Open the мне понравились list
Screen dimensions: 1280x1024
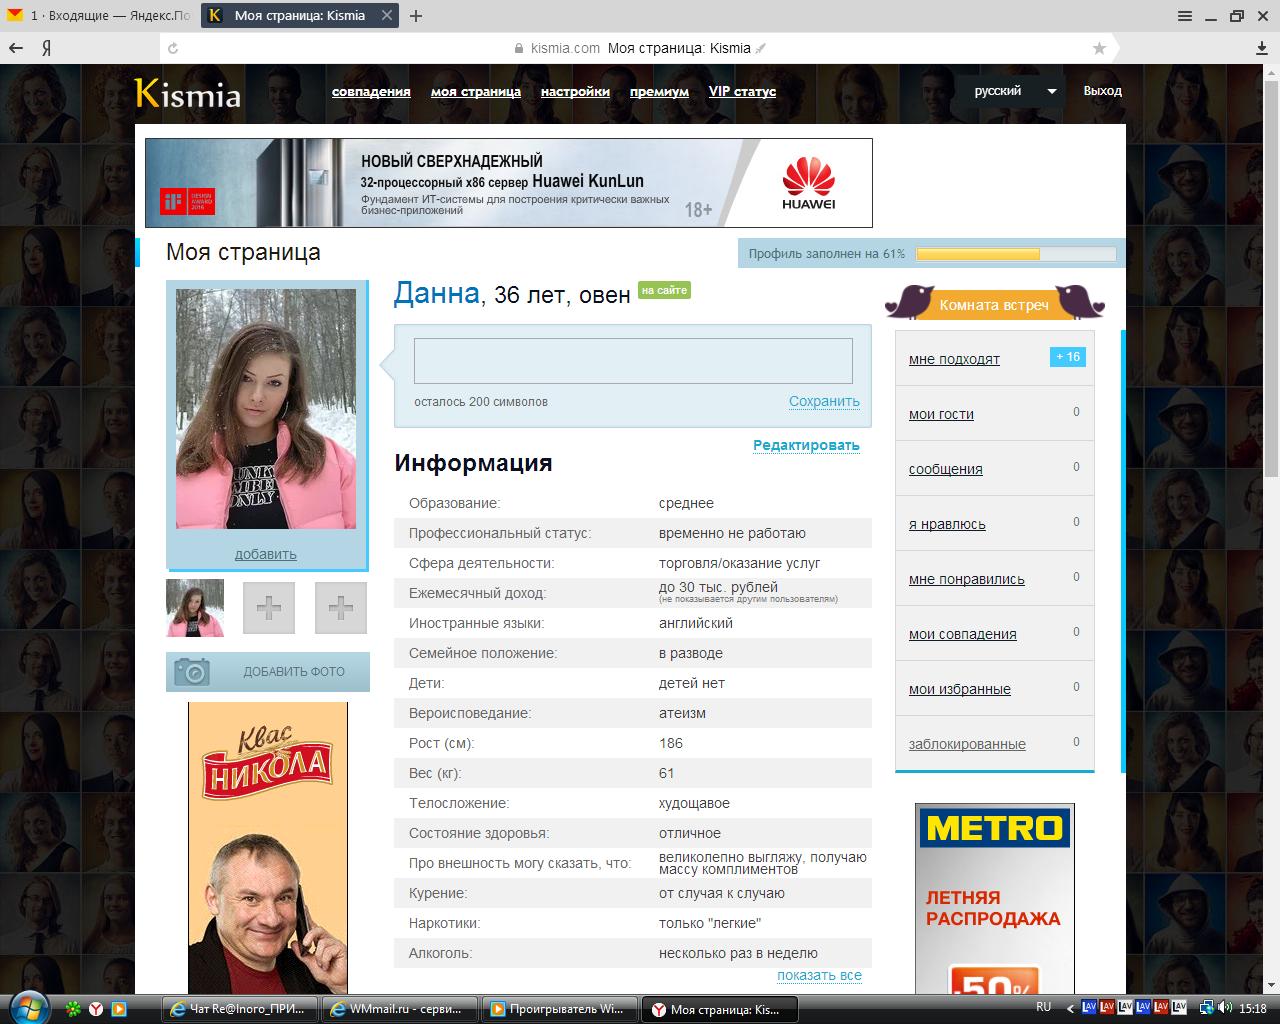(966, 579)
